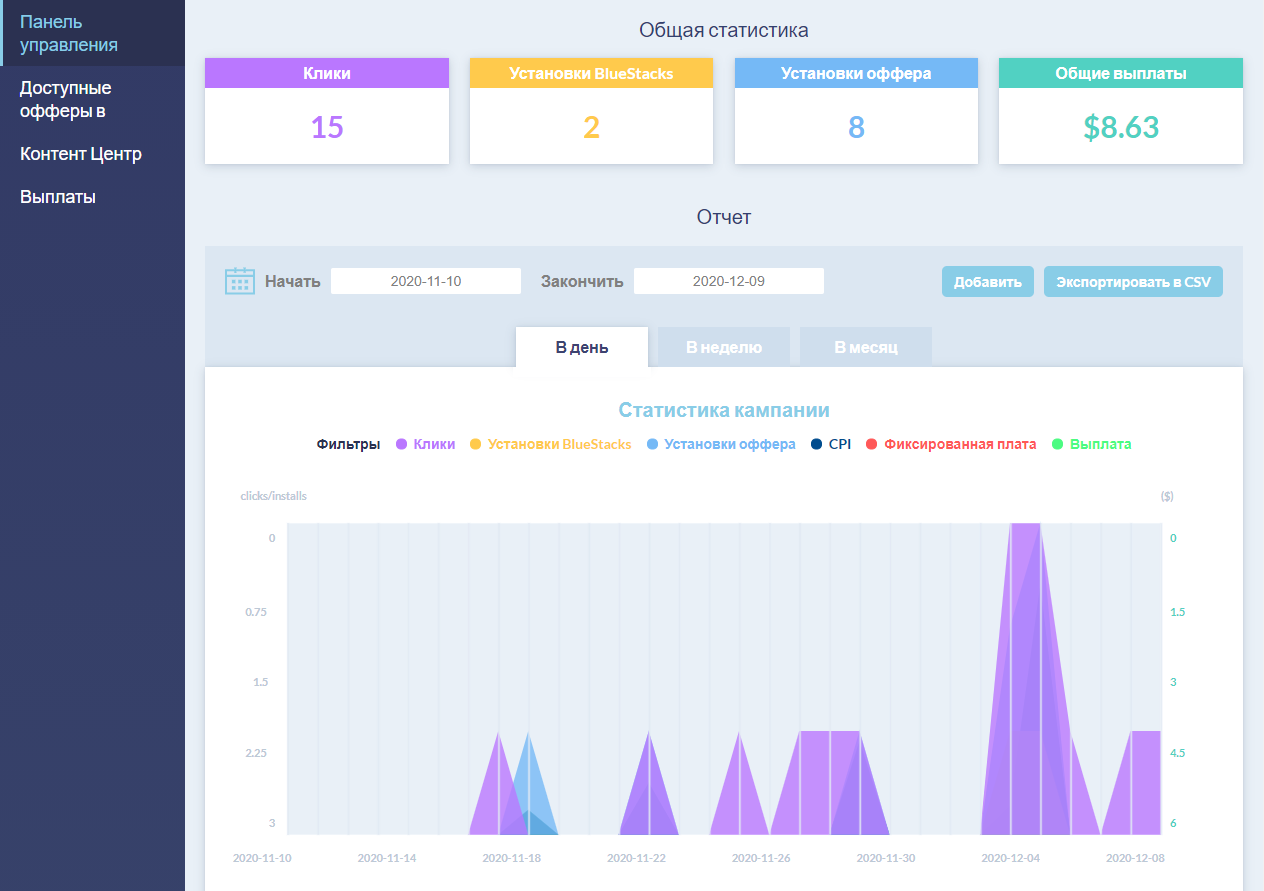Click the Общие выплаты stat card
Screen dimensions: 1264x891
click(1121, 111)
